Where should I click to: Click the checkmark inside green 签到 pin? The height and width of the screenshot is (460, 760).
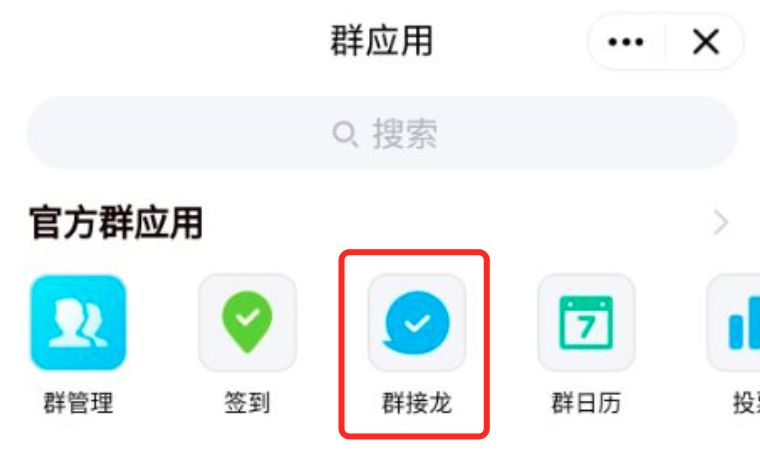click(248, 318)
